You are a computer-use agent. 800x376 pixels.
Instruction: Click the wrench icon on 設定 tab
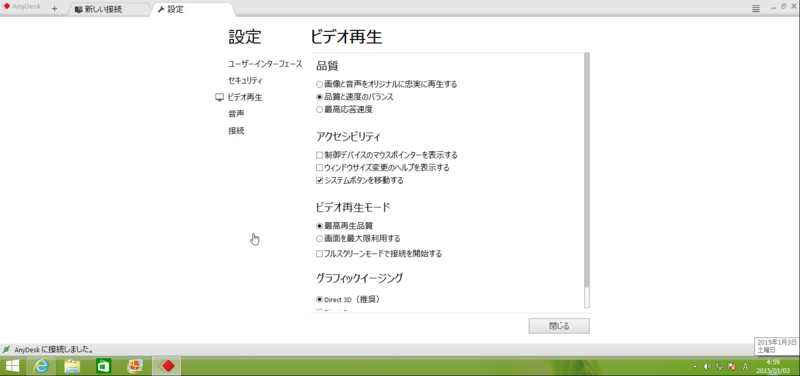(161, 9)
